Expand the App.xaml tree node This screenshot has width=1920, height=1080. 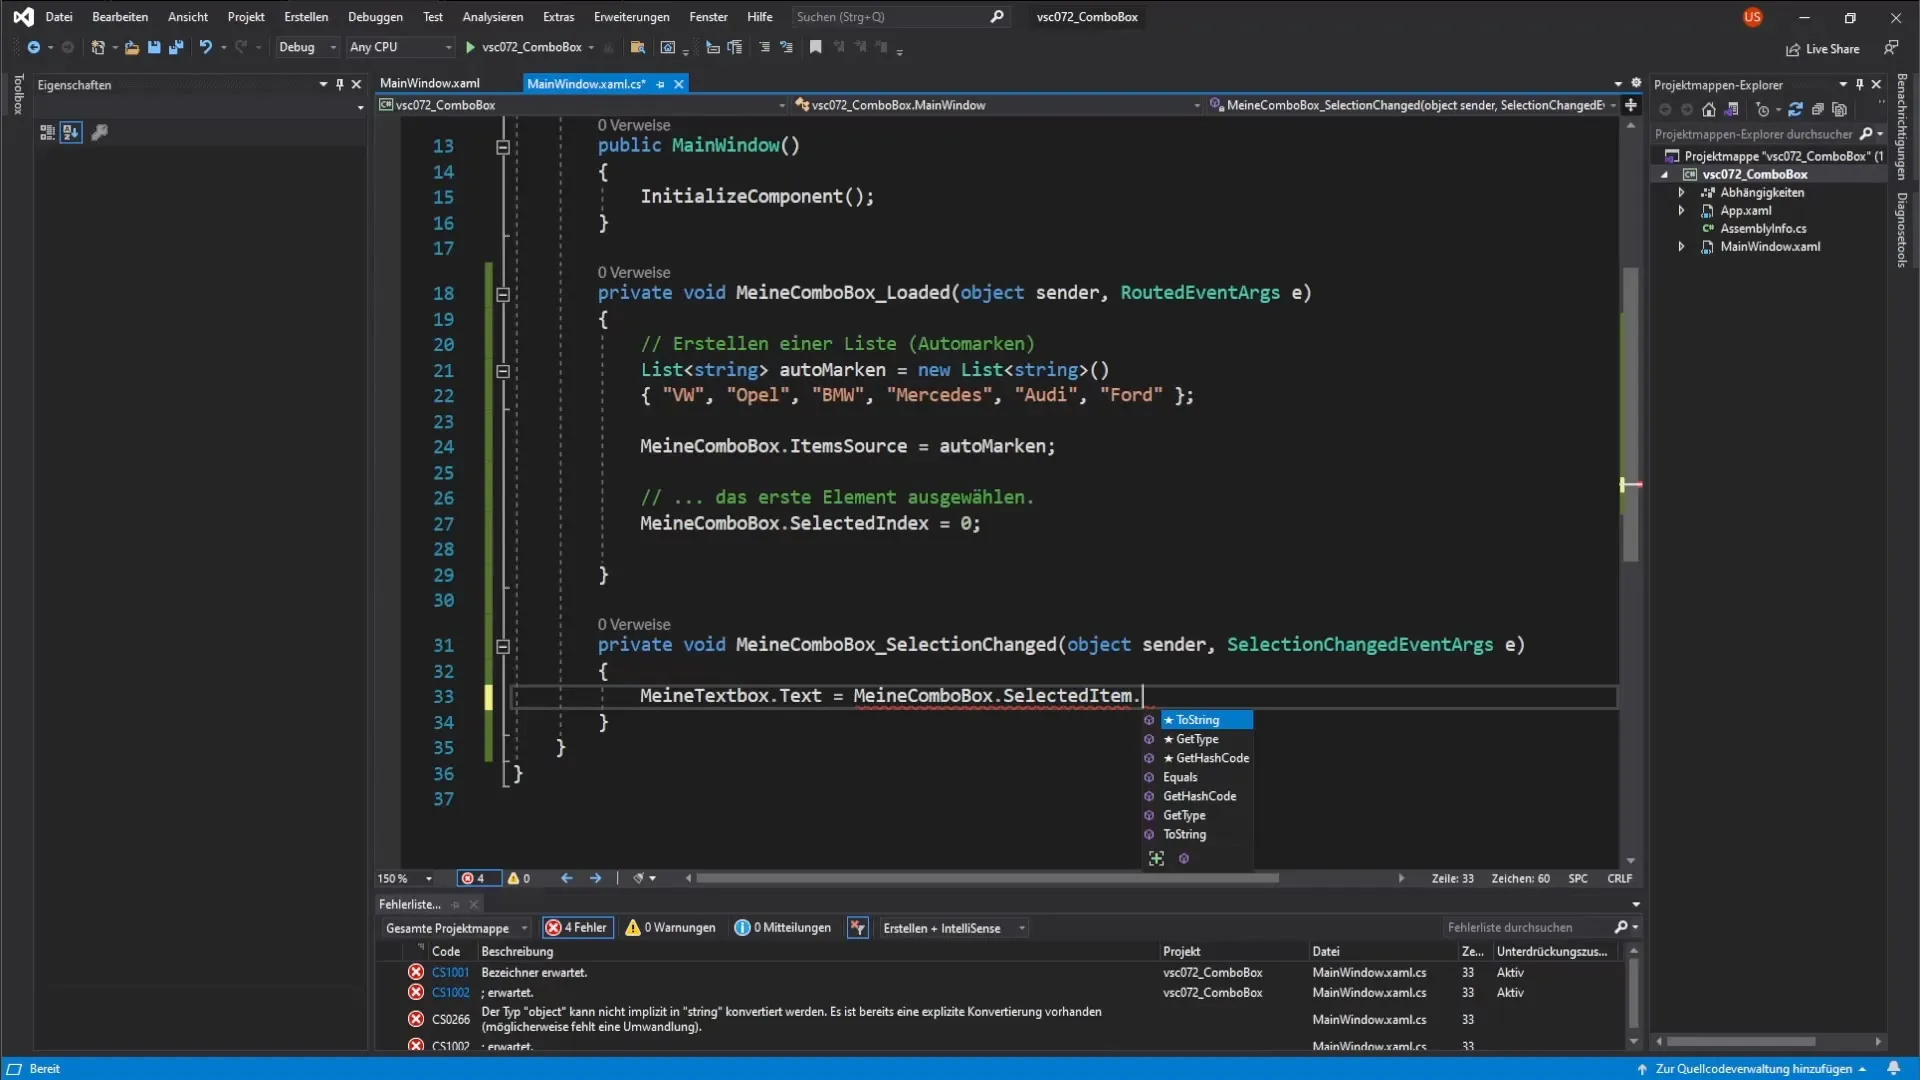point(1681,211)
